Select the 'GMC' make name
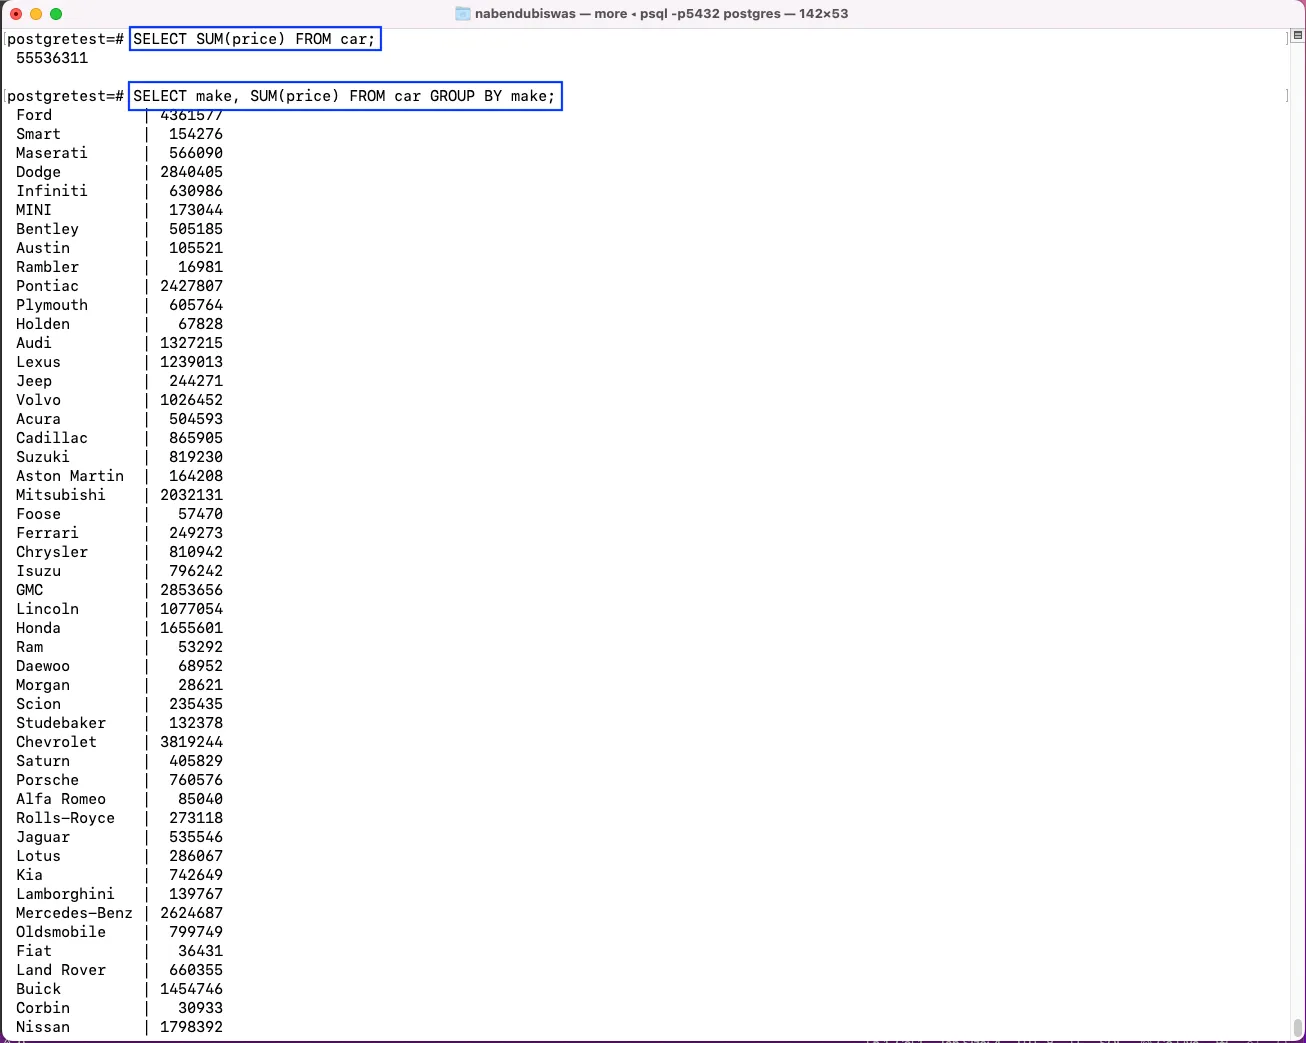 point(30,590)
